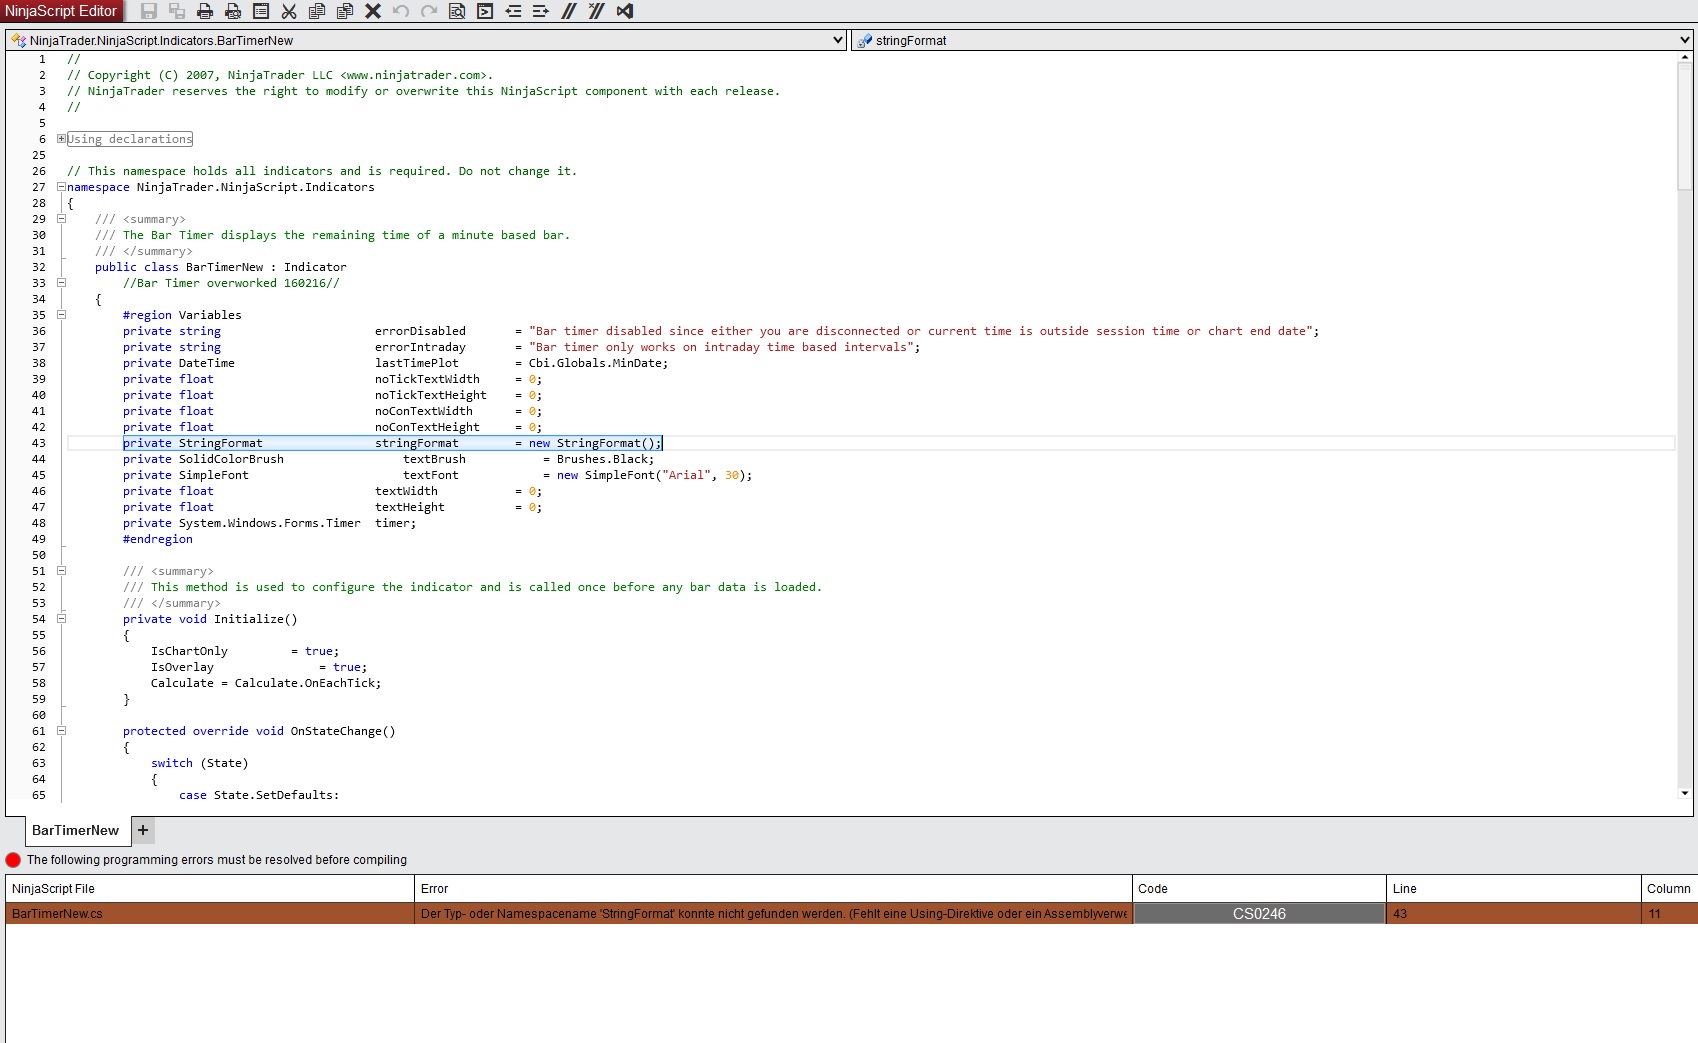Open the Find search icon

tap(457, 11)
